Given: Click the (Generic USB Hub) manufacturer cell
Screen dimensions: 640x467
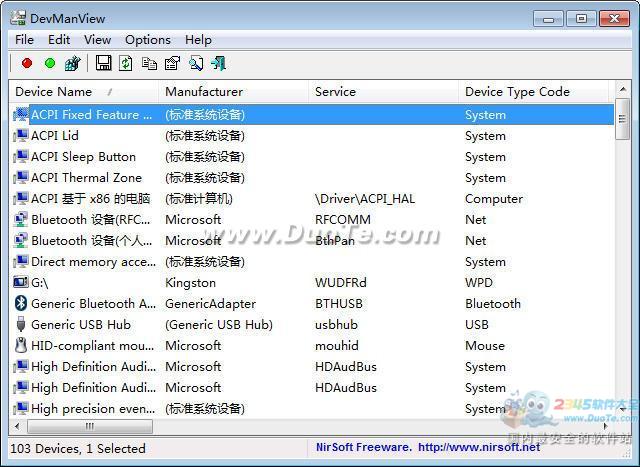Looking at the screenshot, I should [219, 325].
